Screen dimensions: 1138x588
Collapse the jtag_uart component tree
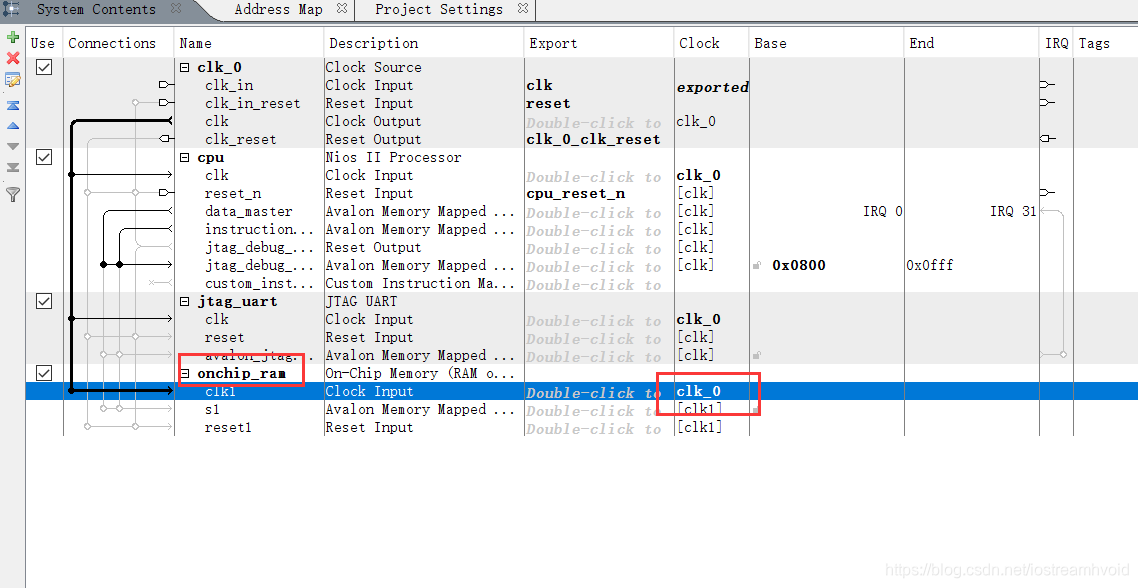(x=184, y=301)
